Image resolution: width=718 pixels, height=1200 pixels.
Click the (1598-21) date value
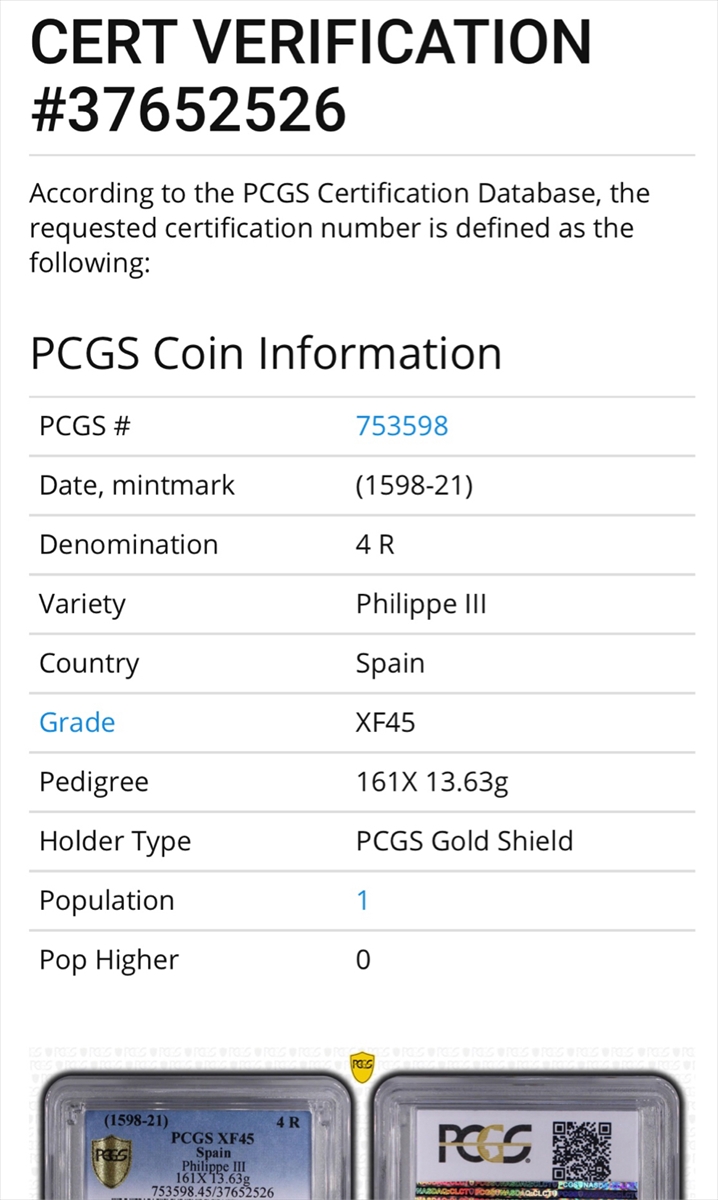tap(414, 486)
